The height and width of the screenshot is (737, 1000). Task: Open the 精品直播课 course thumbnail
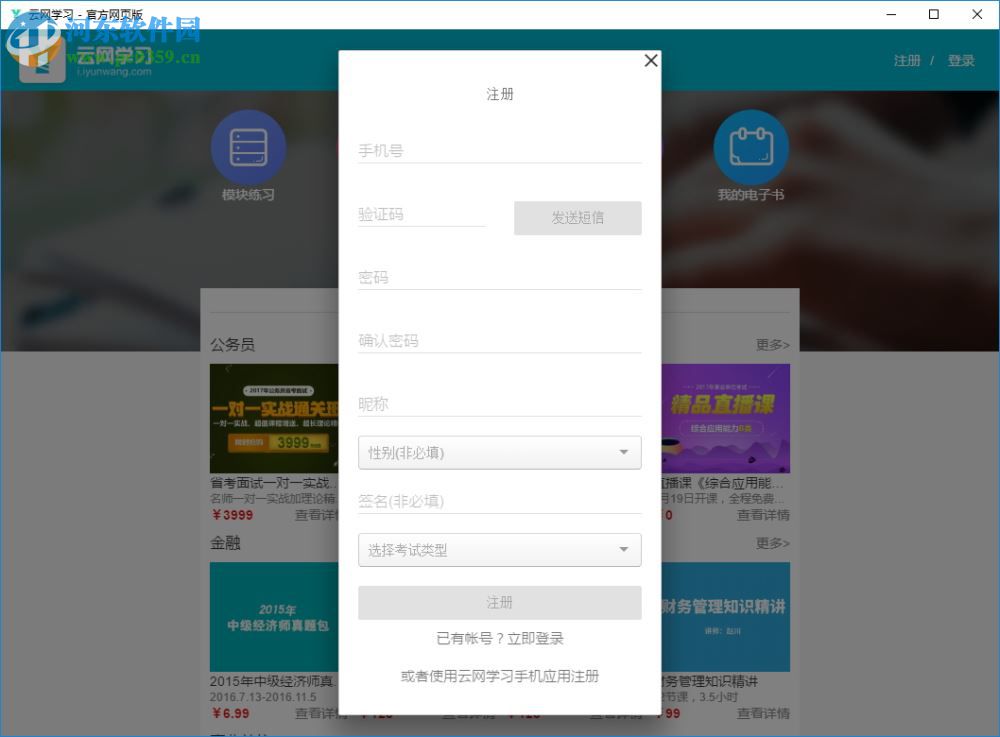tap(725, 418)
